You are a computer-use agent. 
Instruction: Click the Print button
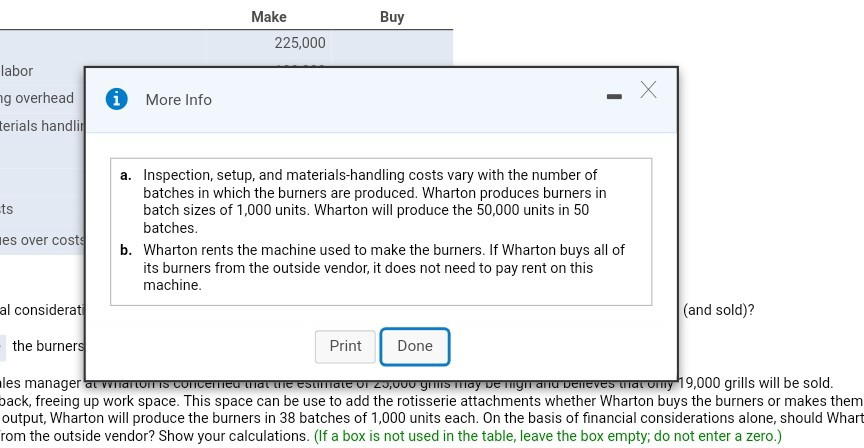point(345,347)
